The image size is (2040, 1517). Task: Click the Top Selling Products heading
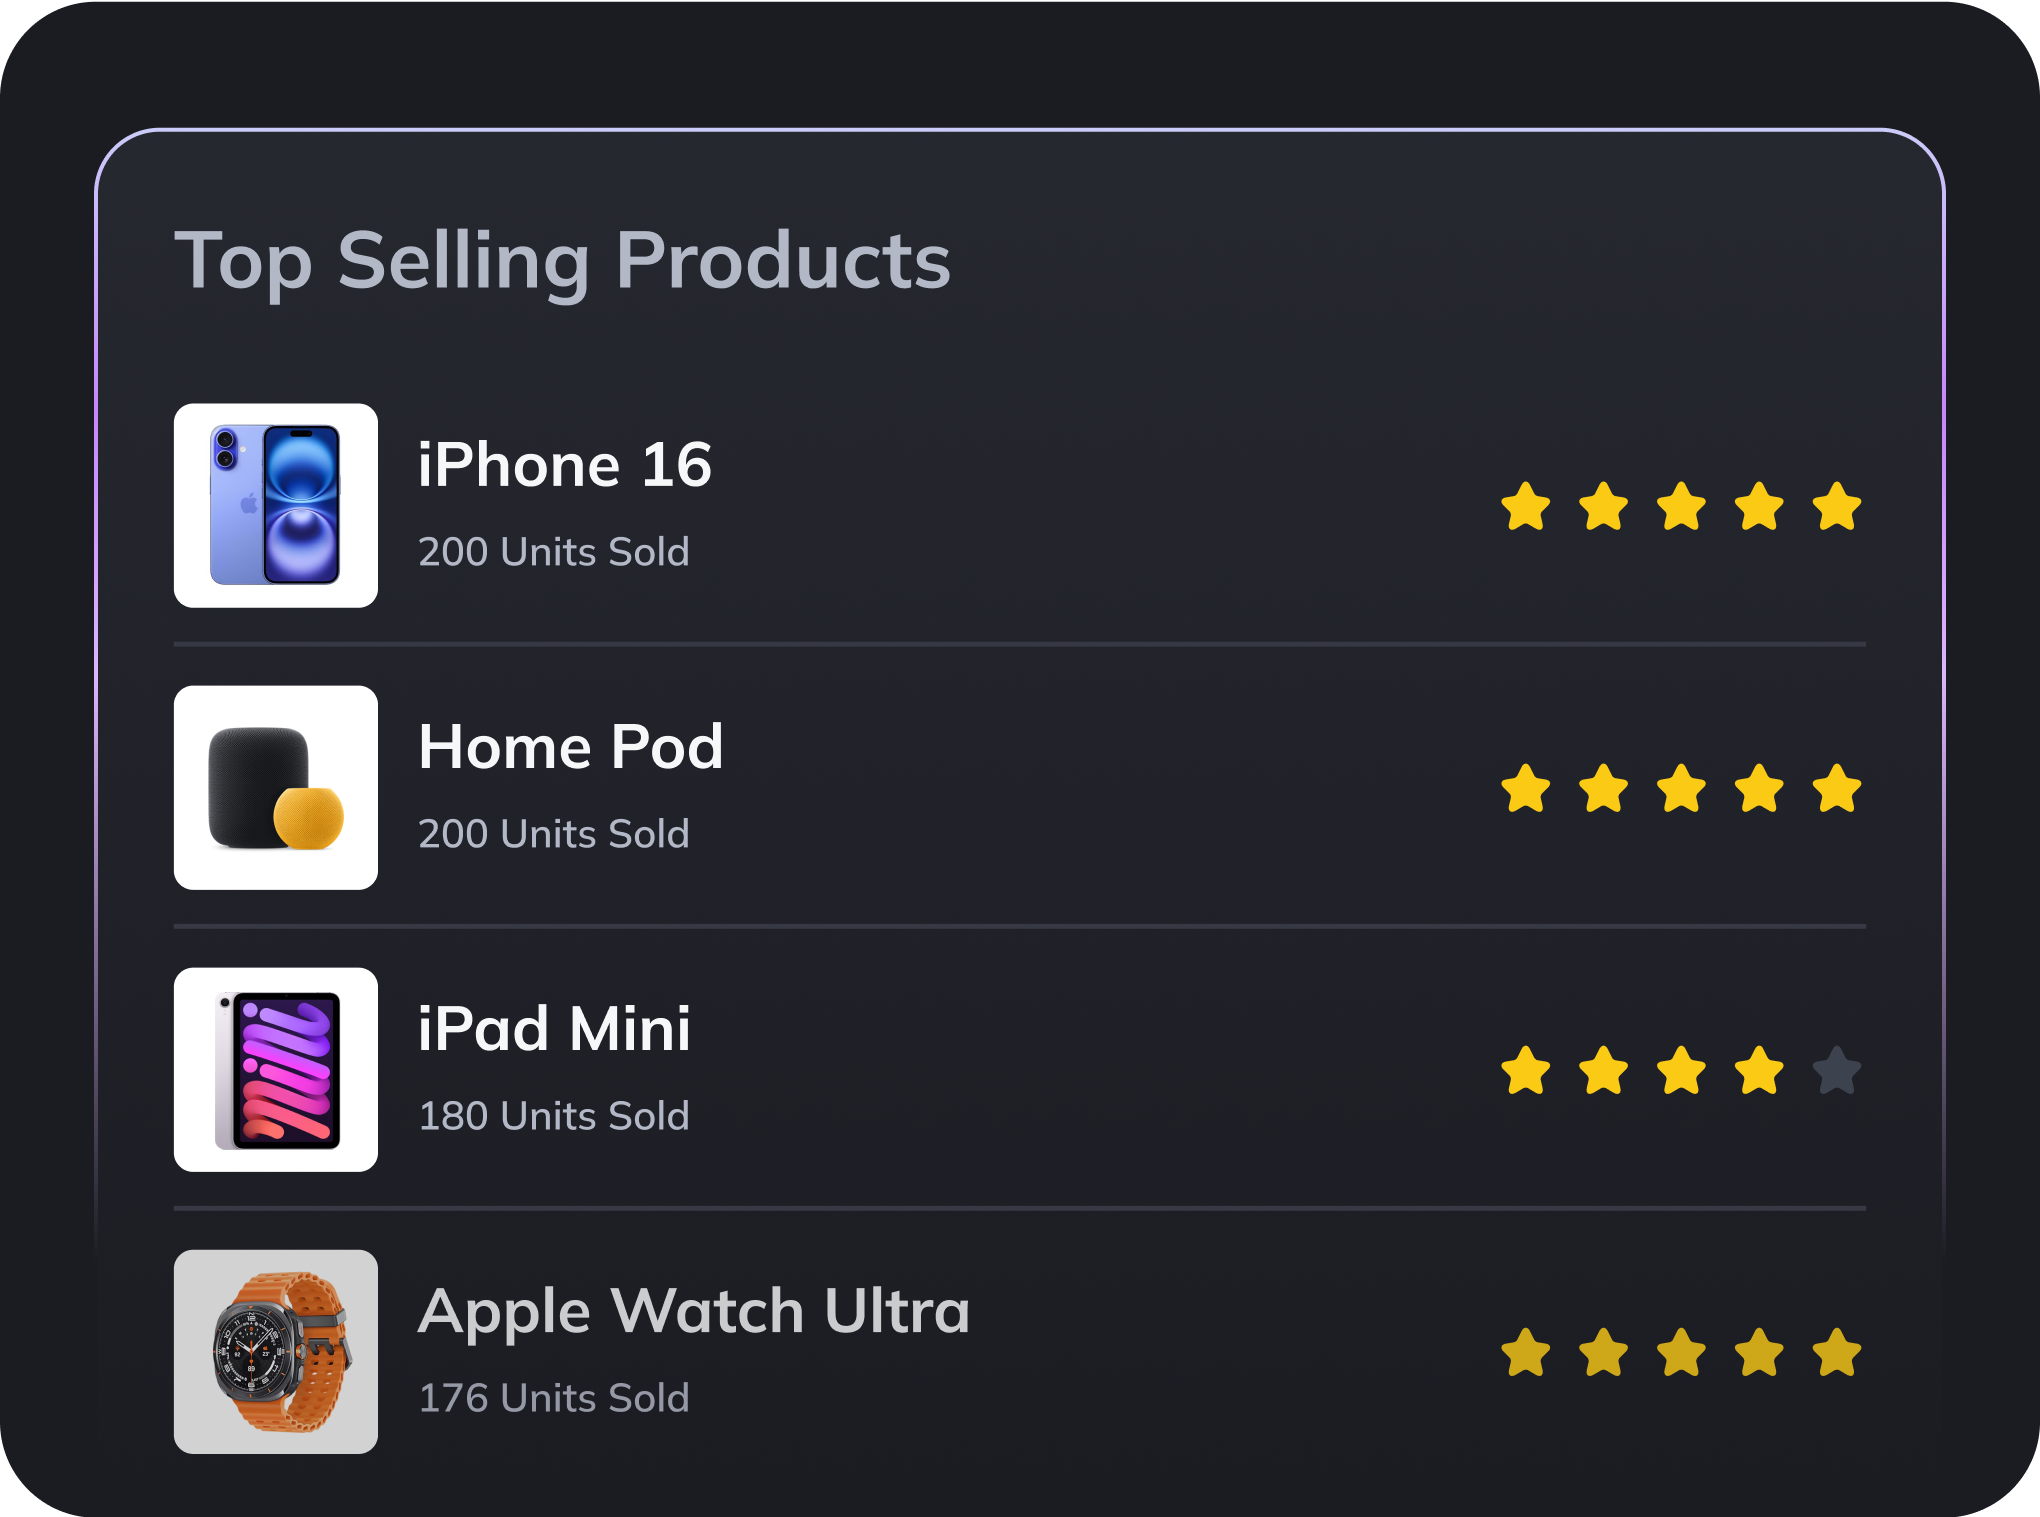563,262
